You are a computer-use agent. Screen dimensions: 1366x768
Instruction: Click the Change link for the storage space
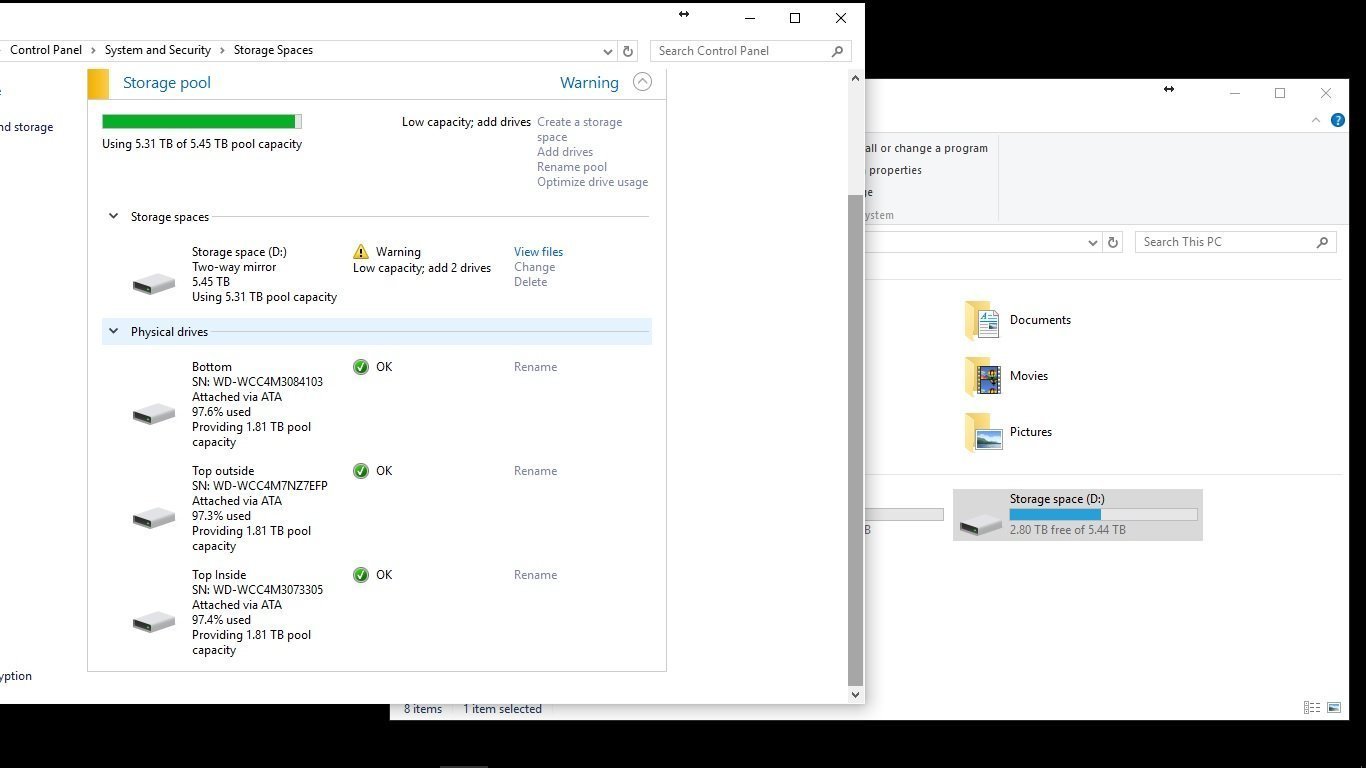(x=534, y=267)
